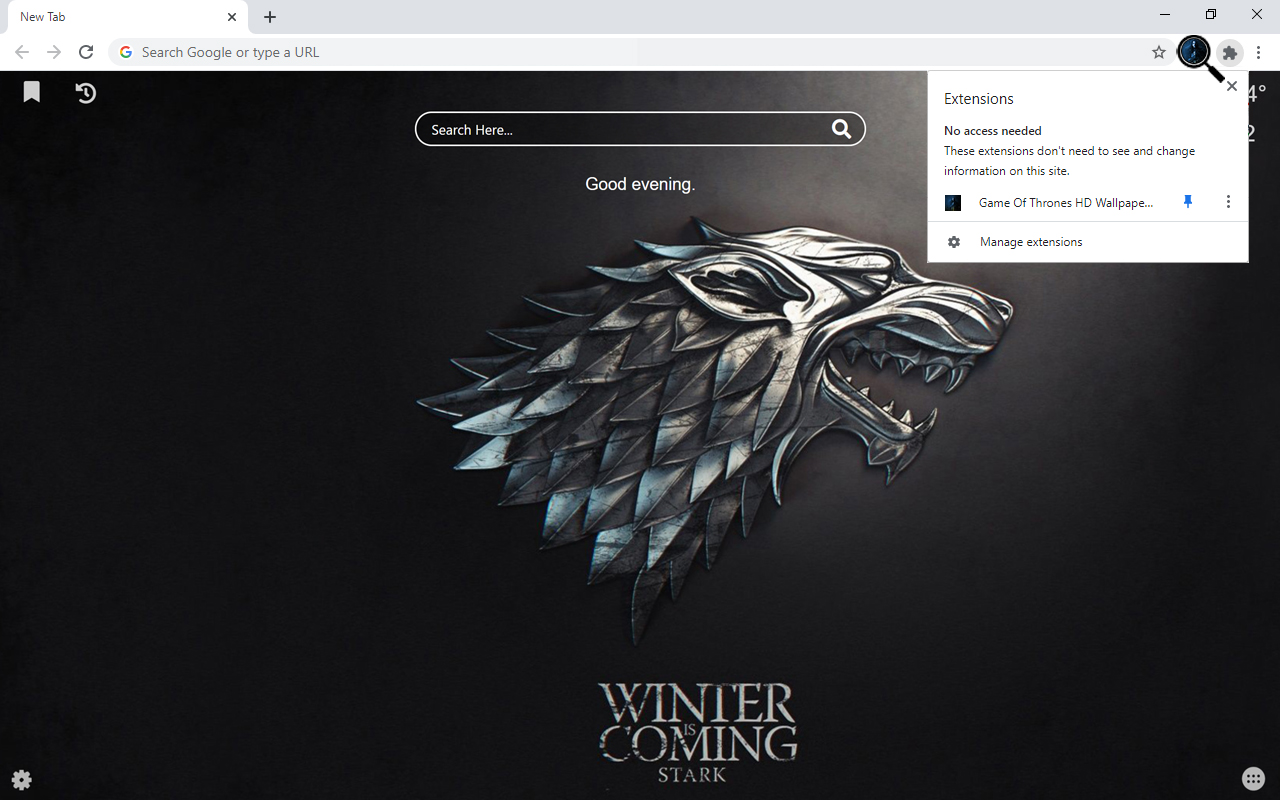This screenshot has height=800, width=1280.
Task: Open the settings gear at bottom left
Action: point(22,780)
